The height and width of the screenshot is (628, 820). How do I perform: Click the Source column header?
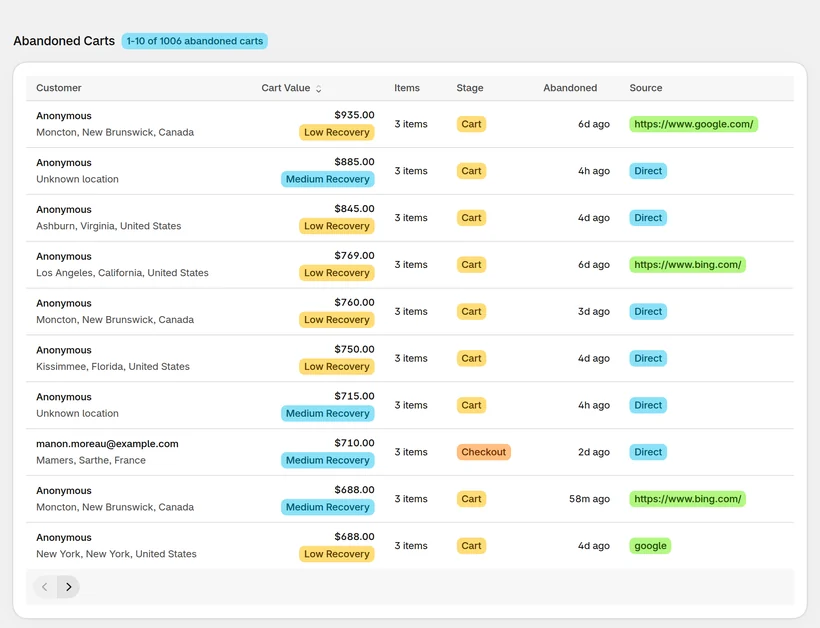pyautogui.click(x=645, y=88)
